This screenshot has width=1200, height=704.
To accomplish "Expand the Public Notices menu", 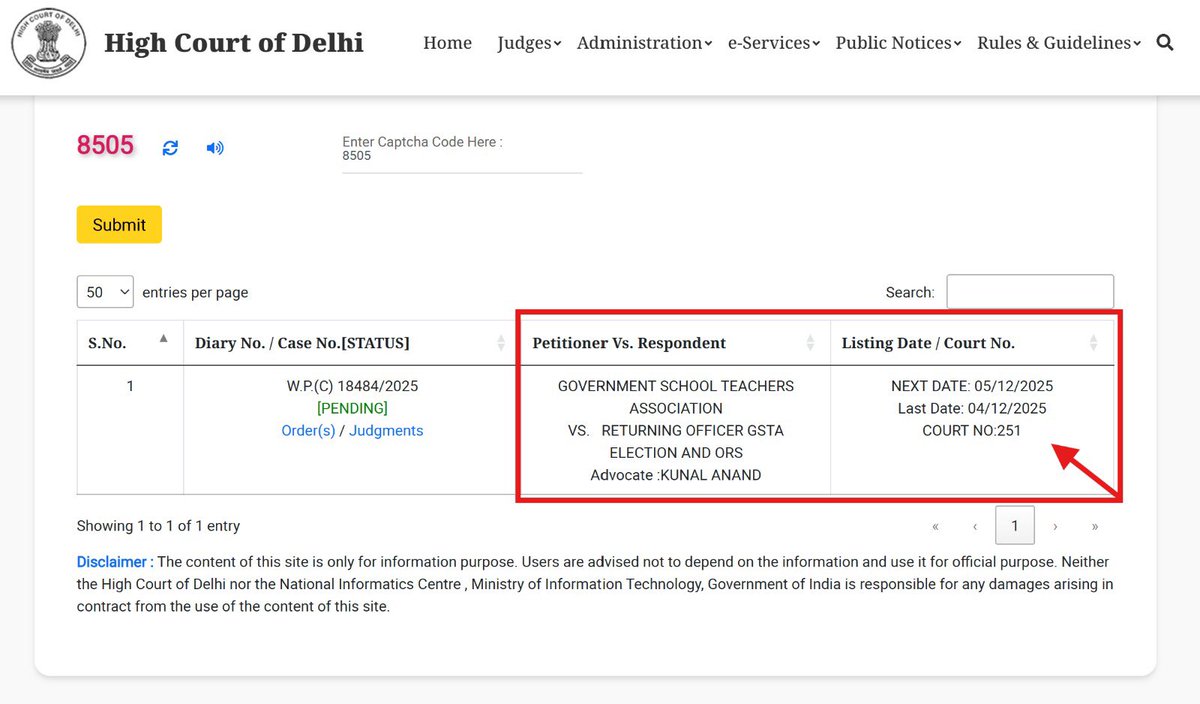I will pos(898,43).
